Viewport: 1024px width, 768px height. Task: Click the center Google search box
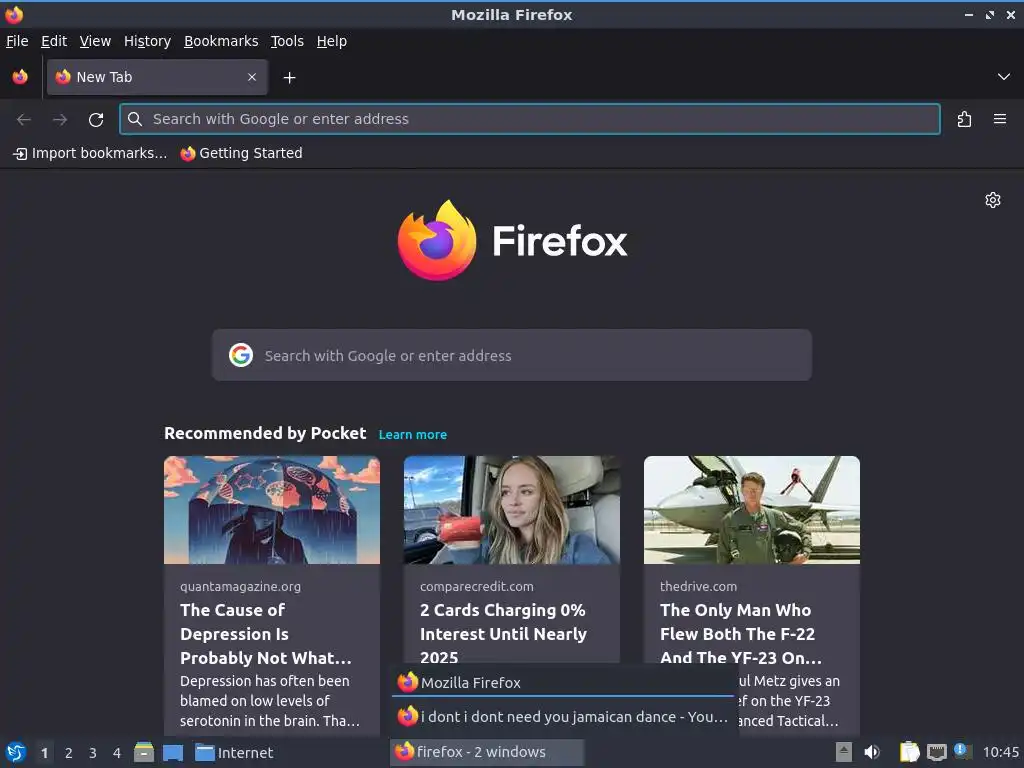click(x=511, y=355)
